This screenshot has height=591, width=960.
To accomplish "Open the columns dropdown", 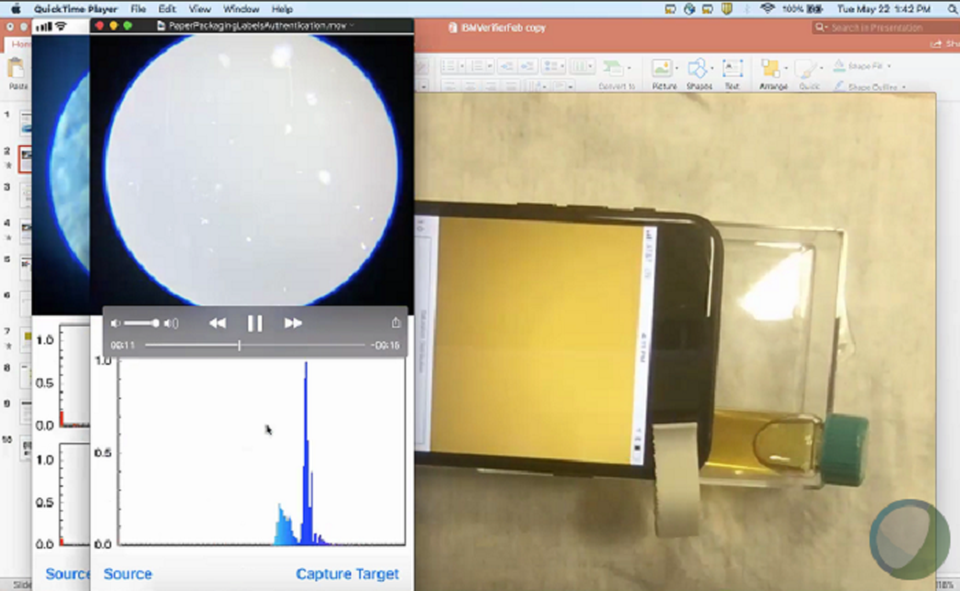I will 582,66.
